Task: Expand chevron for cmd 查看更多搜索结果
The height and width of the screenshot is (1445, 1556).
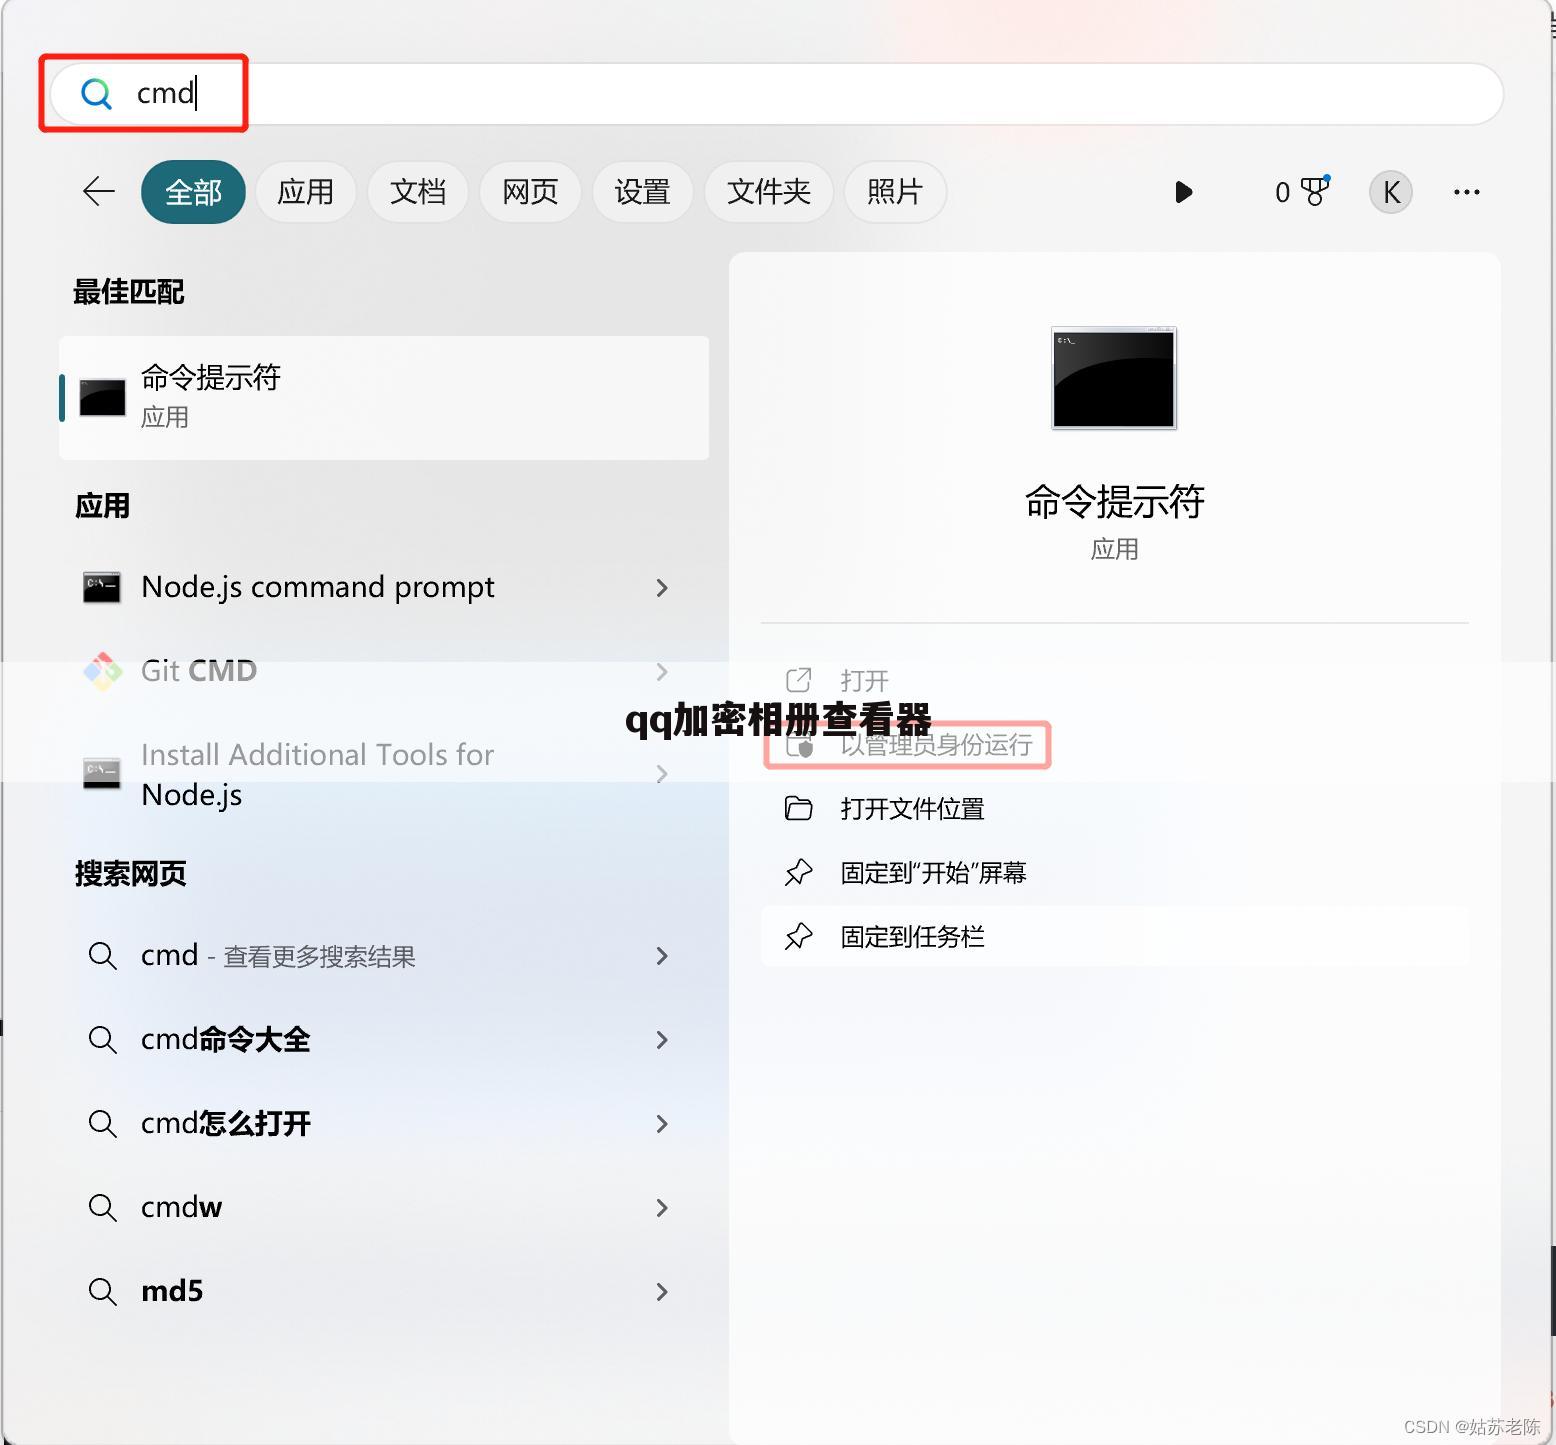Action: tap(661, 956)
